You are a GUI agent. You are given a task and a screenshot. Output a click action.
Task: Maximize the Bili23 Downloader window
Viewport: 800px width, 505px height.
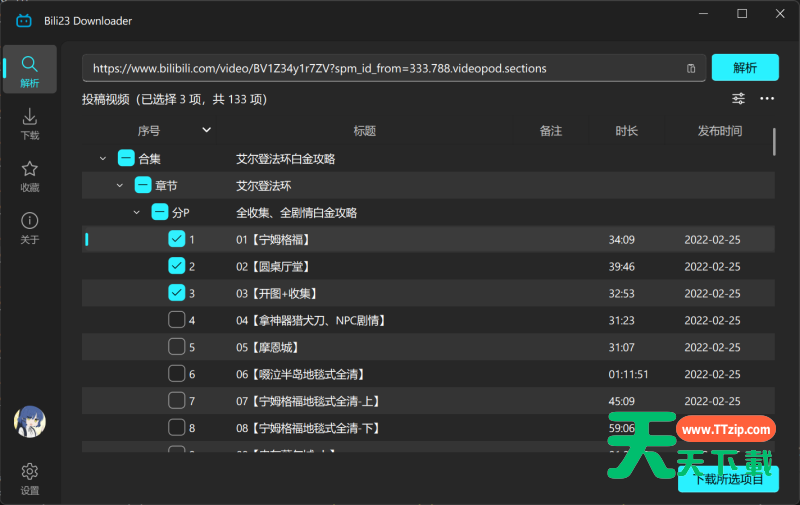(742, 14)
